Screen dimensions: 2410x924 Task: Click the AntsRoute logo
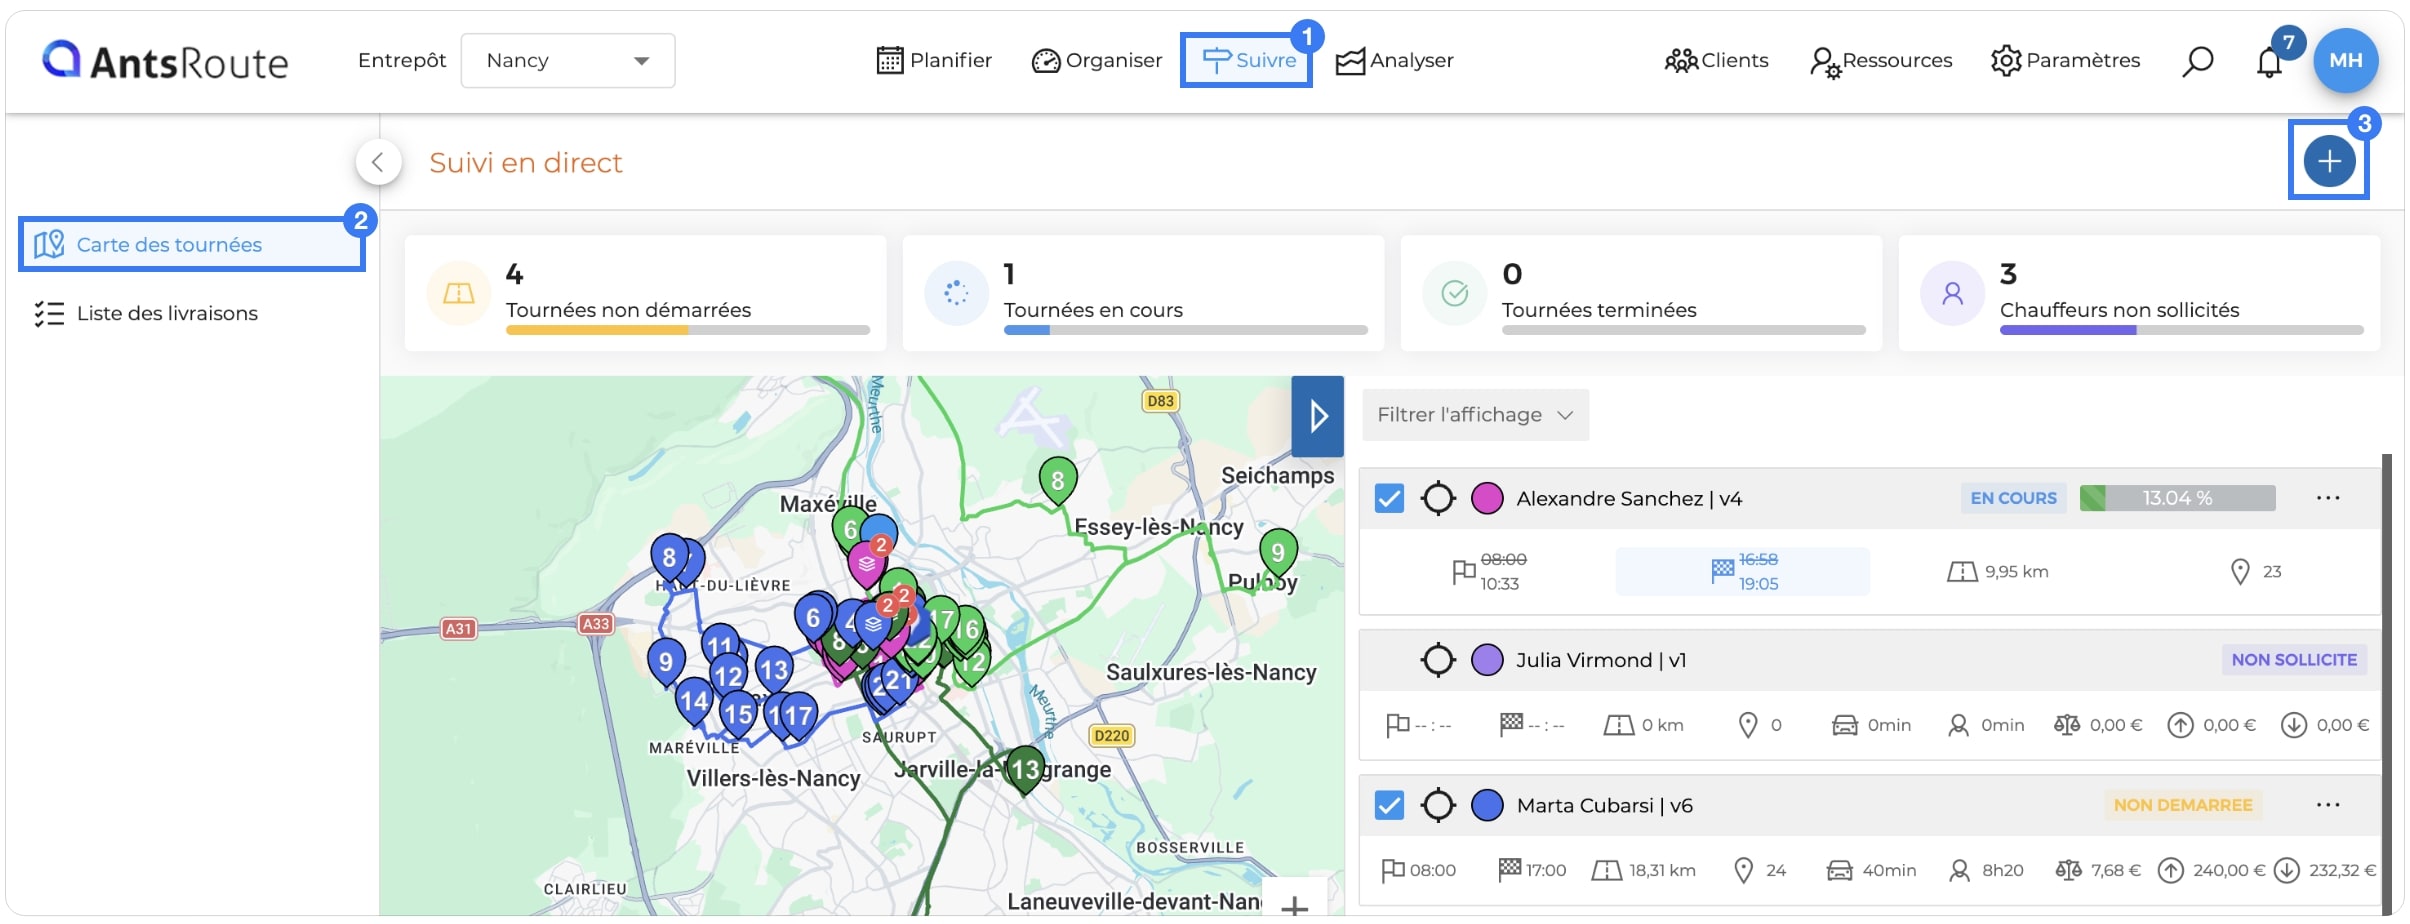165,60
